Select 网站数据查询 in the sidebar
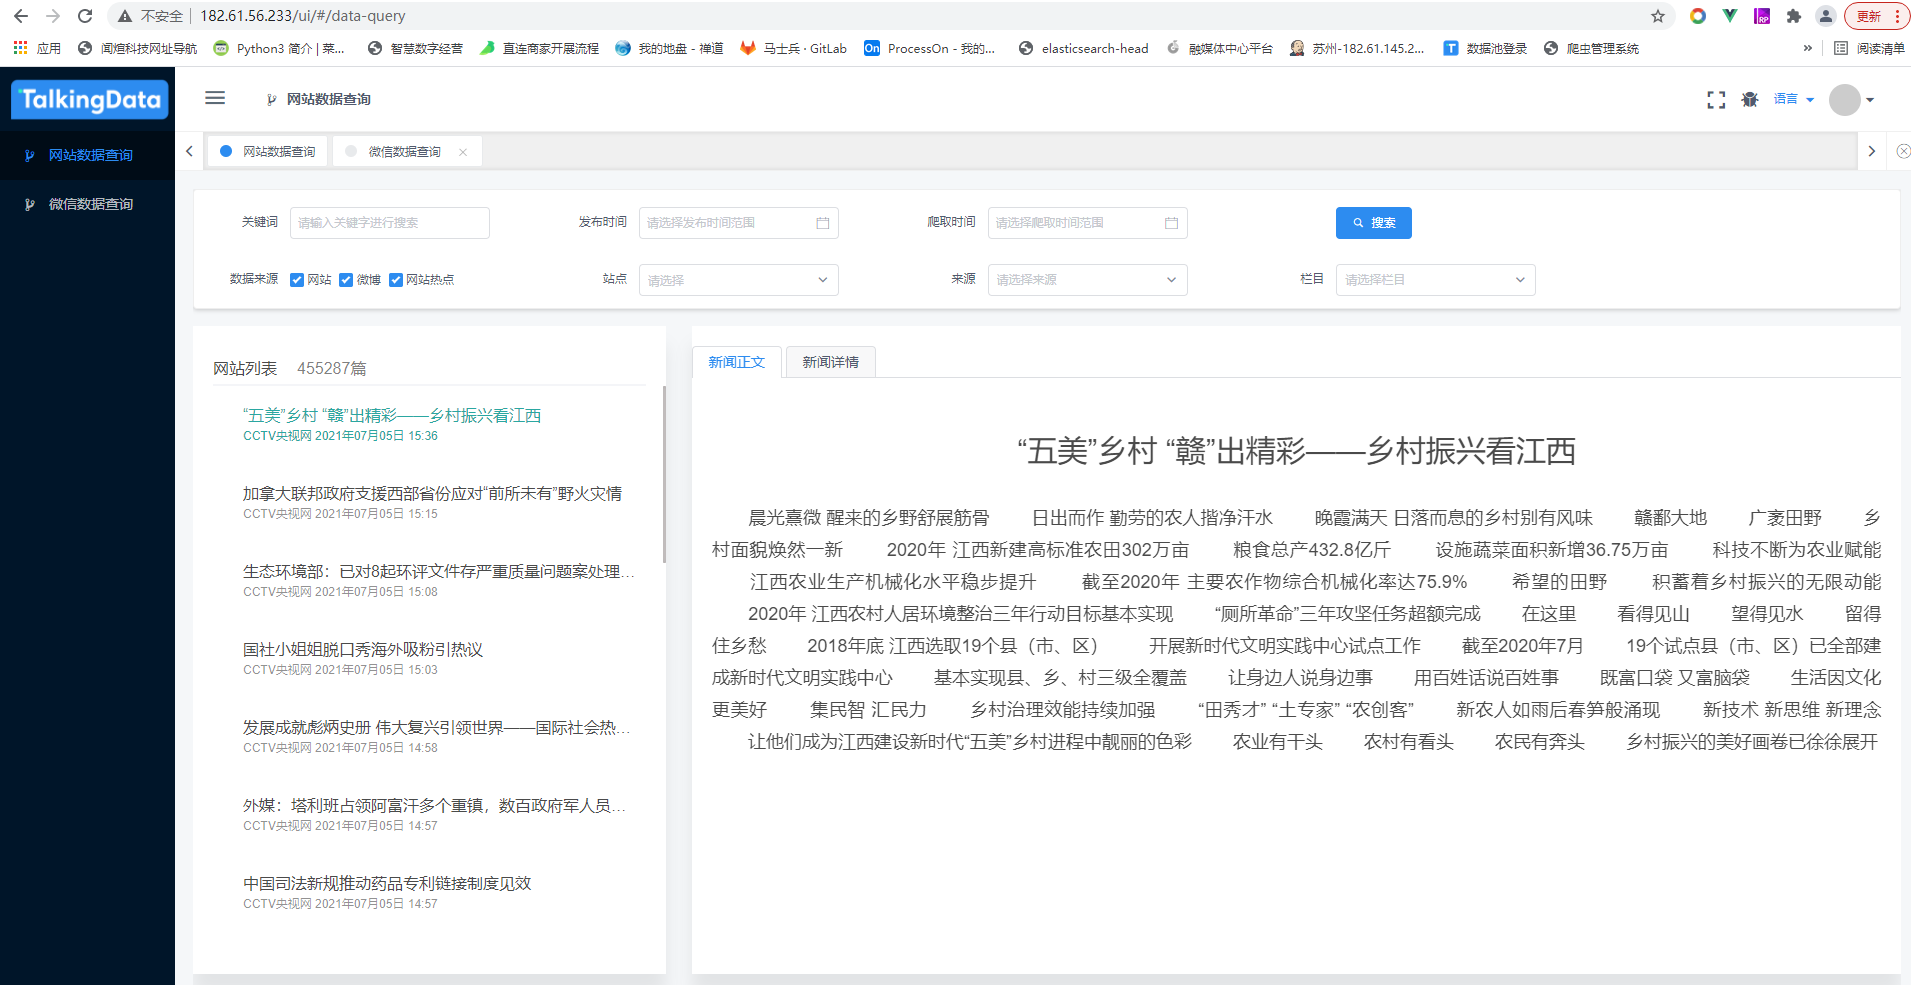1911x985 pixels. coord(87,155)
